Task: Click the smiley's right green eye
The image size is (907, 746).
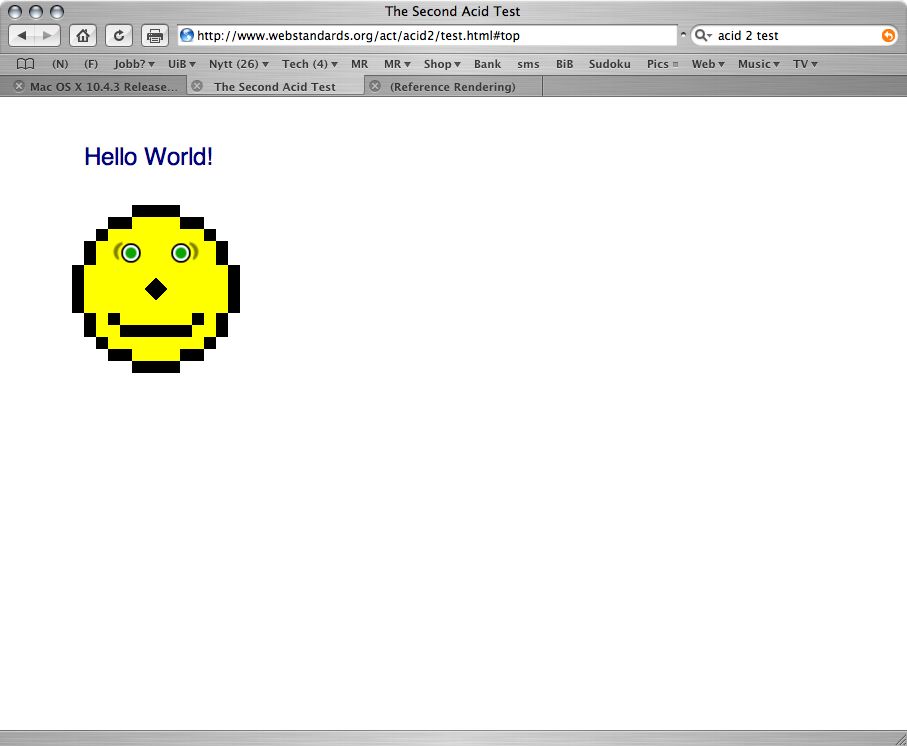Action: tap(181, 253)
